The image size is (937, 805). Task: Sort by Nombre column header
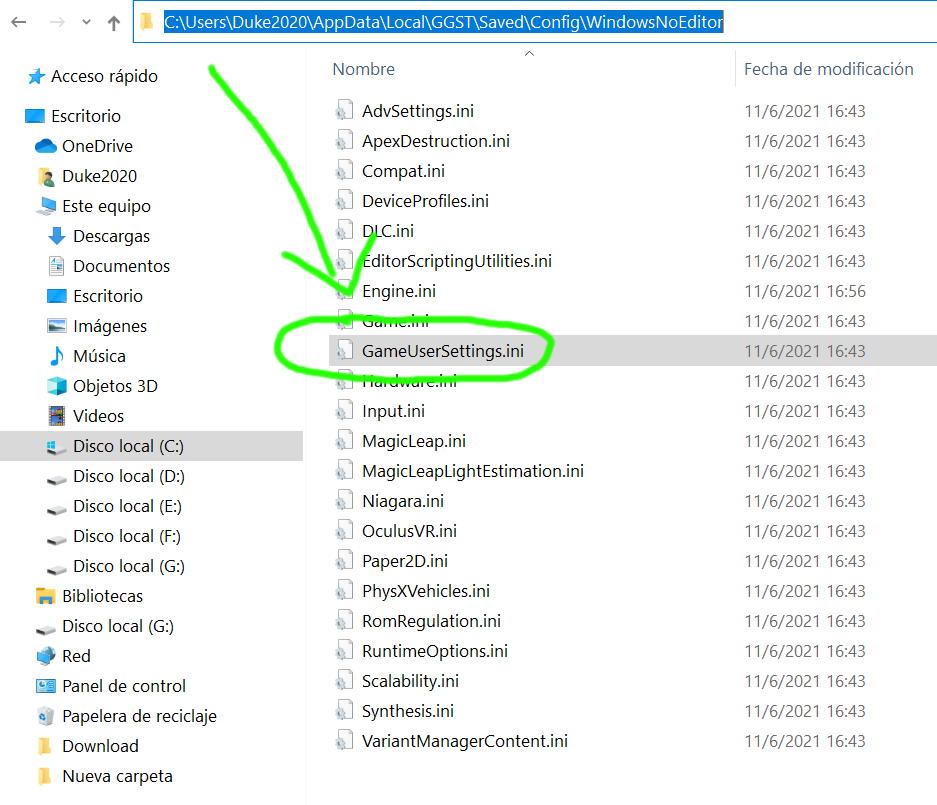(364, 69)
